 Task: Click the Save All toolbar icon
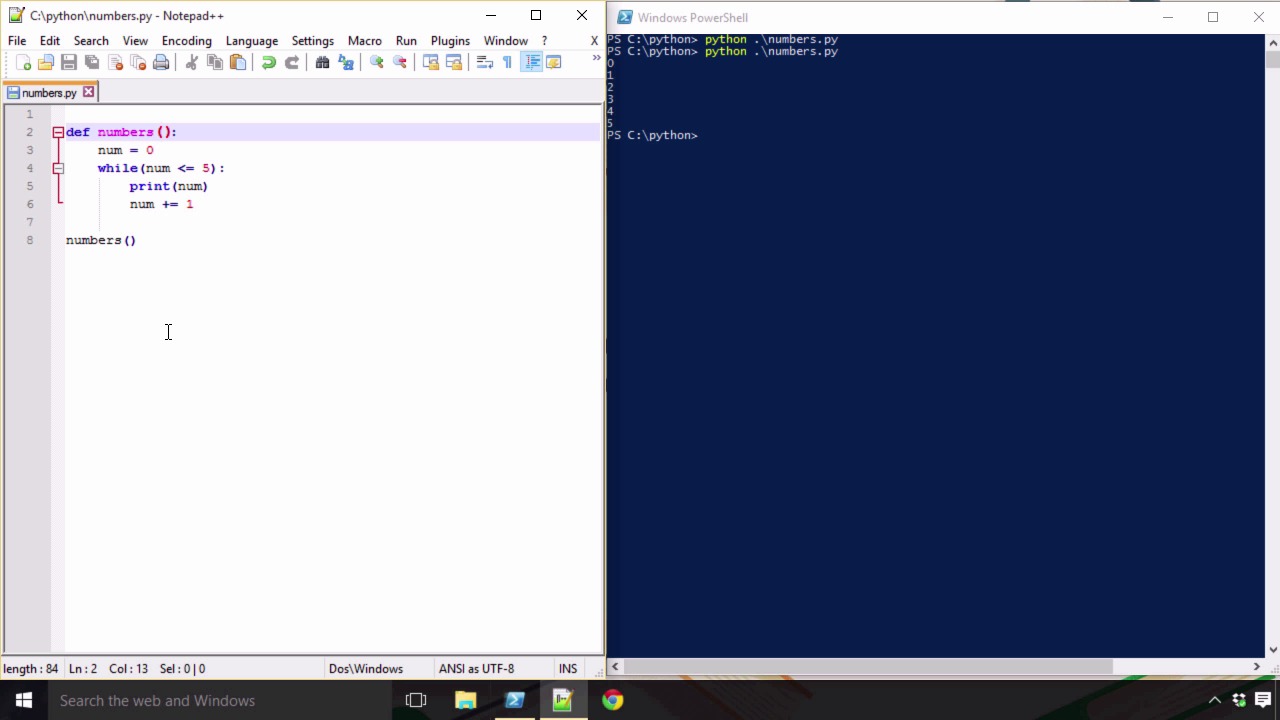(x=92, y=62)
